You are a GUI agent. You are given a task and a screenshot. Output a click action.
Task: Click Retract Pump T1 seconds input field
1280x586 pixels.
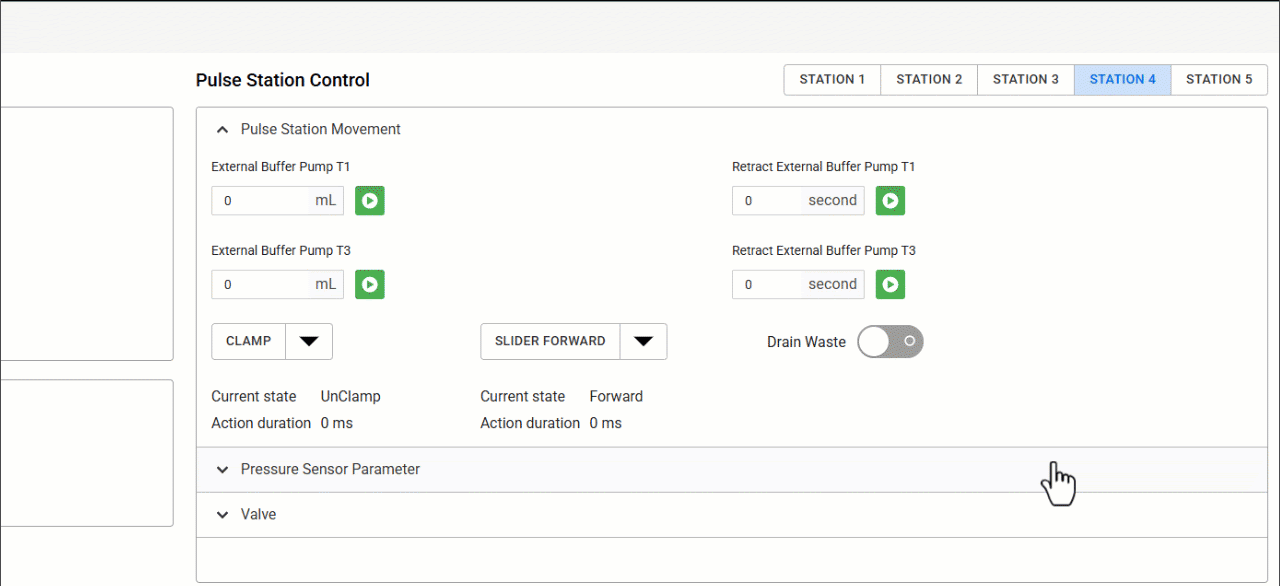[x=770, y=201]
